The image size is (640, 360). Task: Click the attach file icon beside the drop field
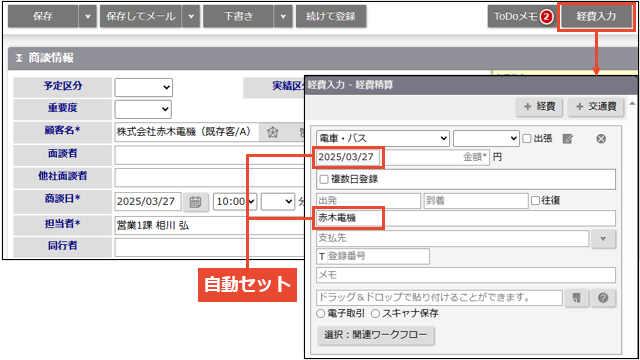coord(577,298)
